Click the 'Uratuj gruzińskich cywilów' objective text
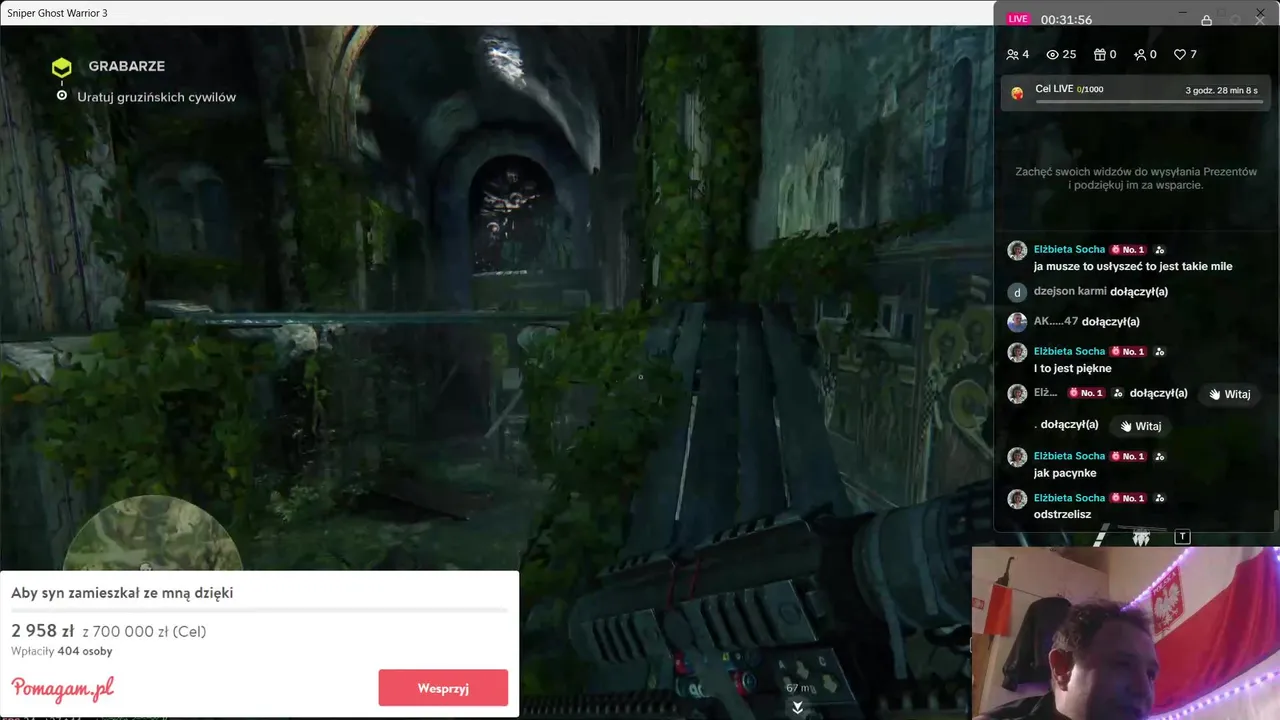The height and width of the screenshot is (720, 1280). coord(157,97)
